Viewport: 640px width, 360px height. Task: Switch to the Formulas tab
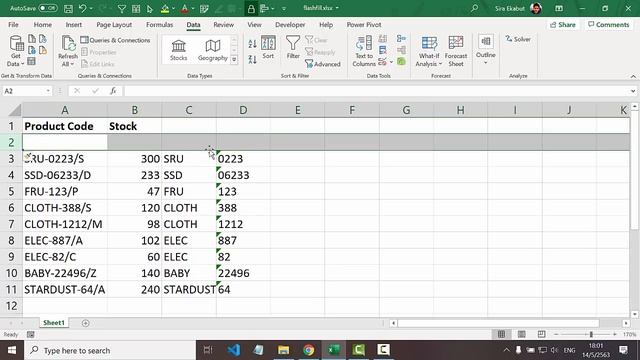click(x=160, y=24)
